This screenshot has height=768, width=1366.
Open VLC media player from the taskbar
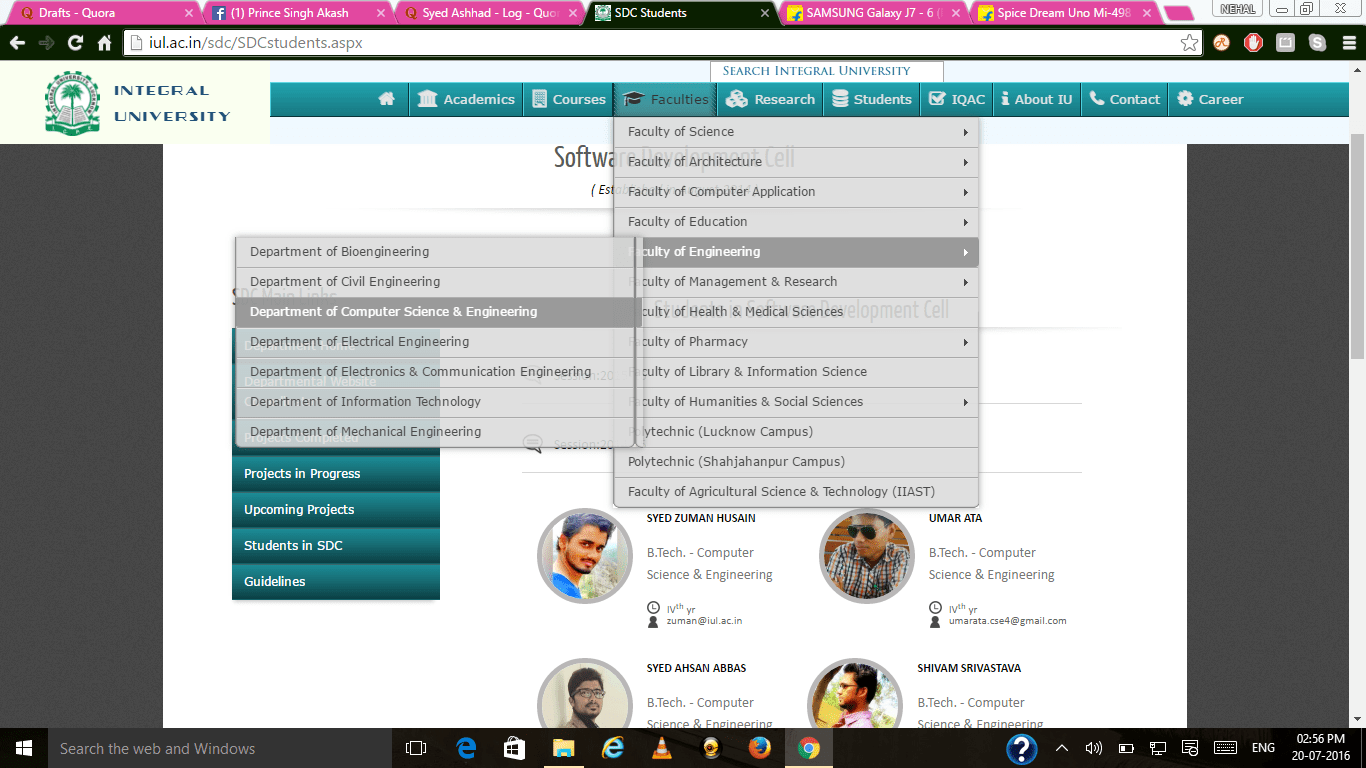tap(662, 748)
